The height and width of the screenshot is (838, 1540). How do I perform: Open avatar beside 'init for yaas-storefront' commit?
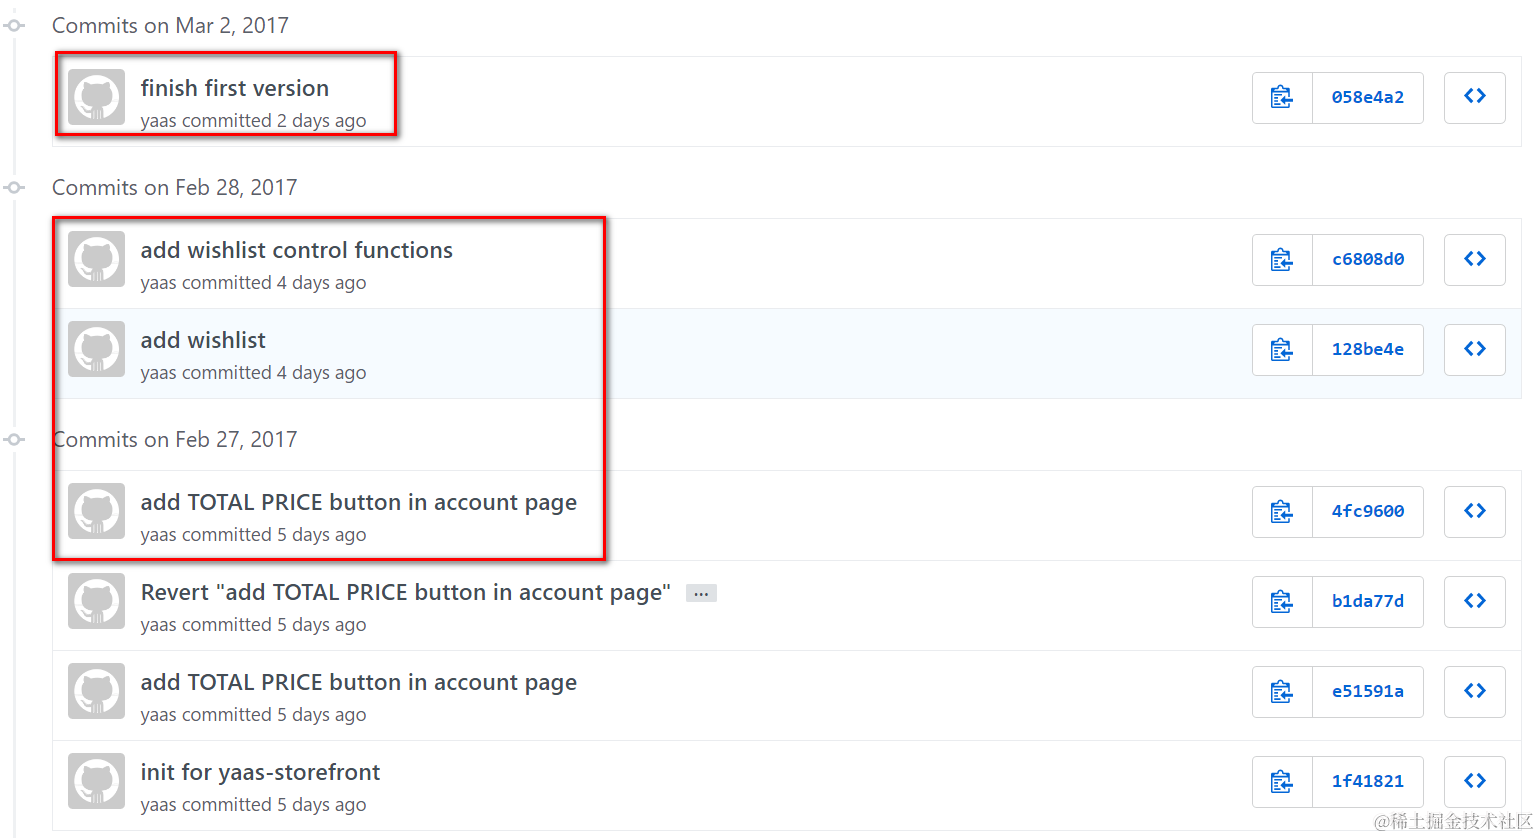[97, 781]
